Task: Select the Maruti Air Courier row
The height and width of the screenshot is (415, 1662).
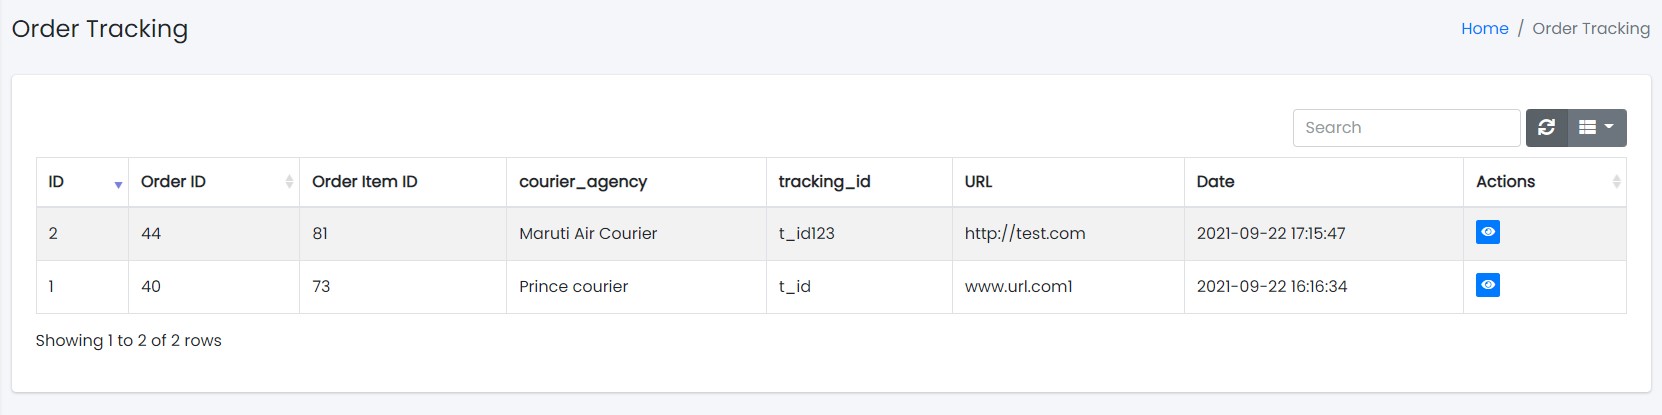Action: tap(588, 234)
